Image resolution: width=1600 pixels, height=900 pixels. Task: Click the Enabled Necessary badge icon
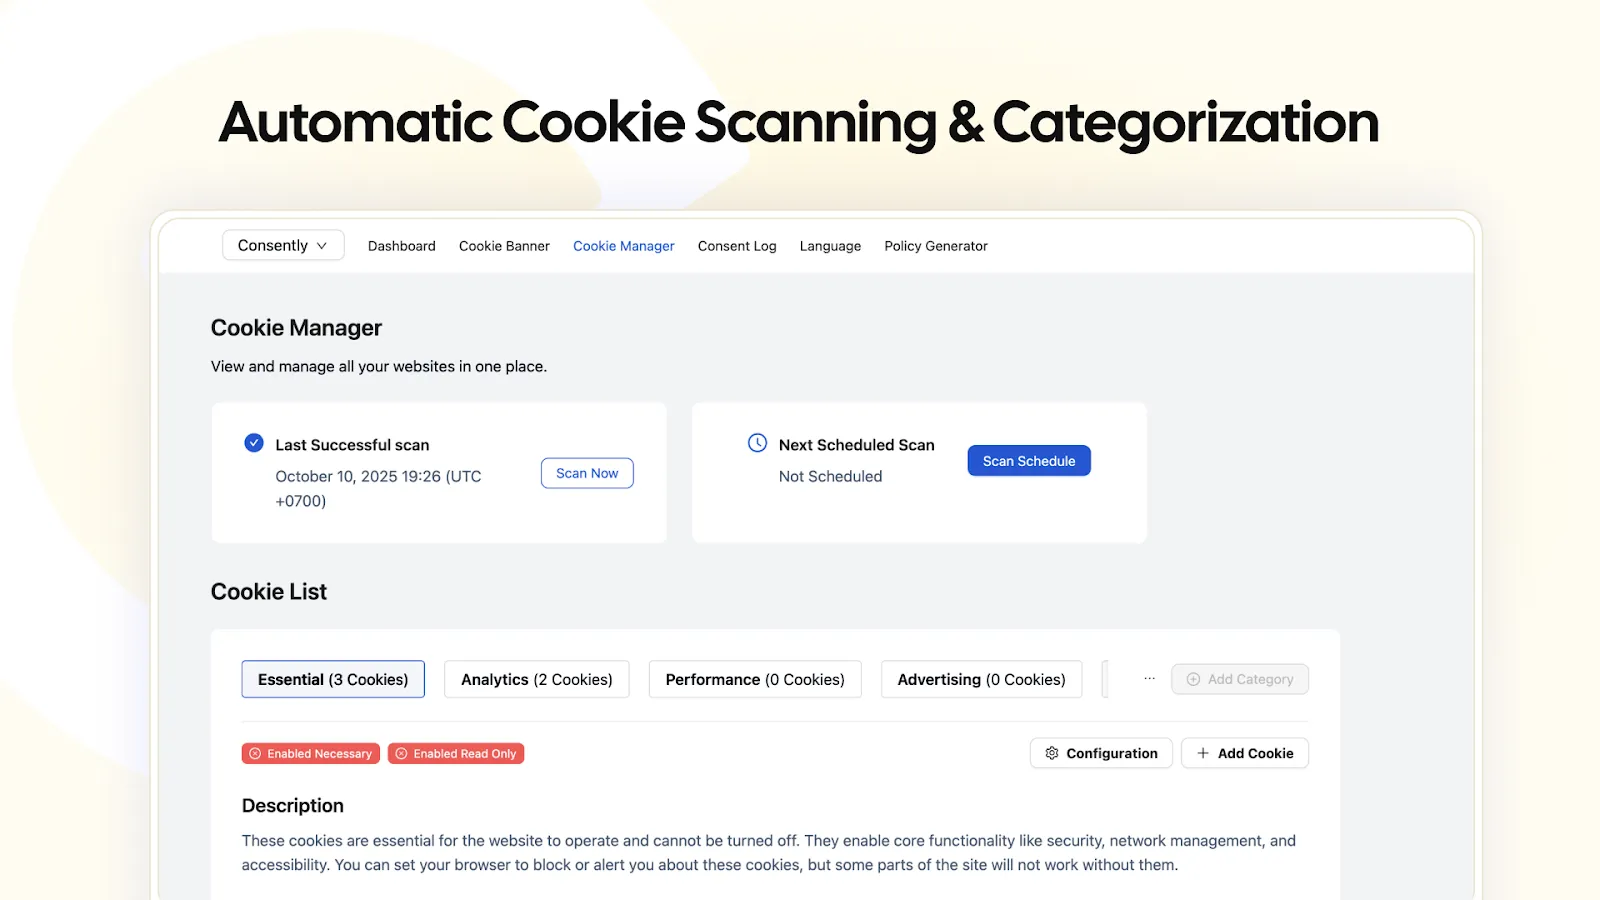[x=255, y=754]
